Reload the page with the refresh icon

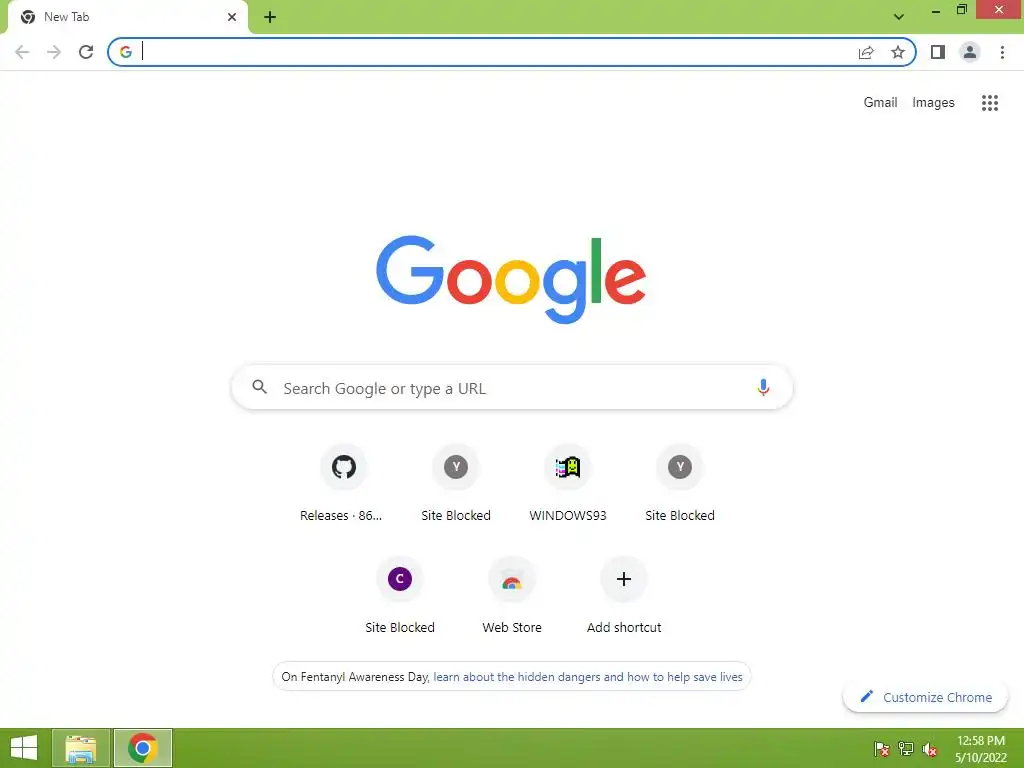(86, 52)
